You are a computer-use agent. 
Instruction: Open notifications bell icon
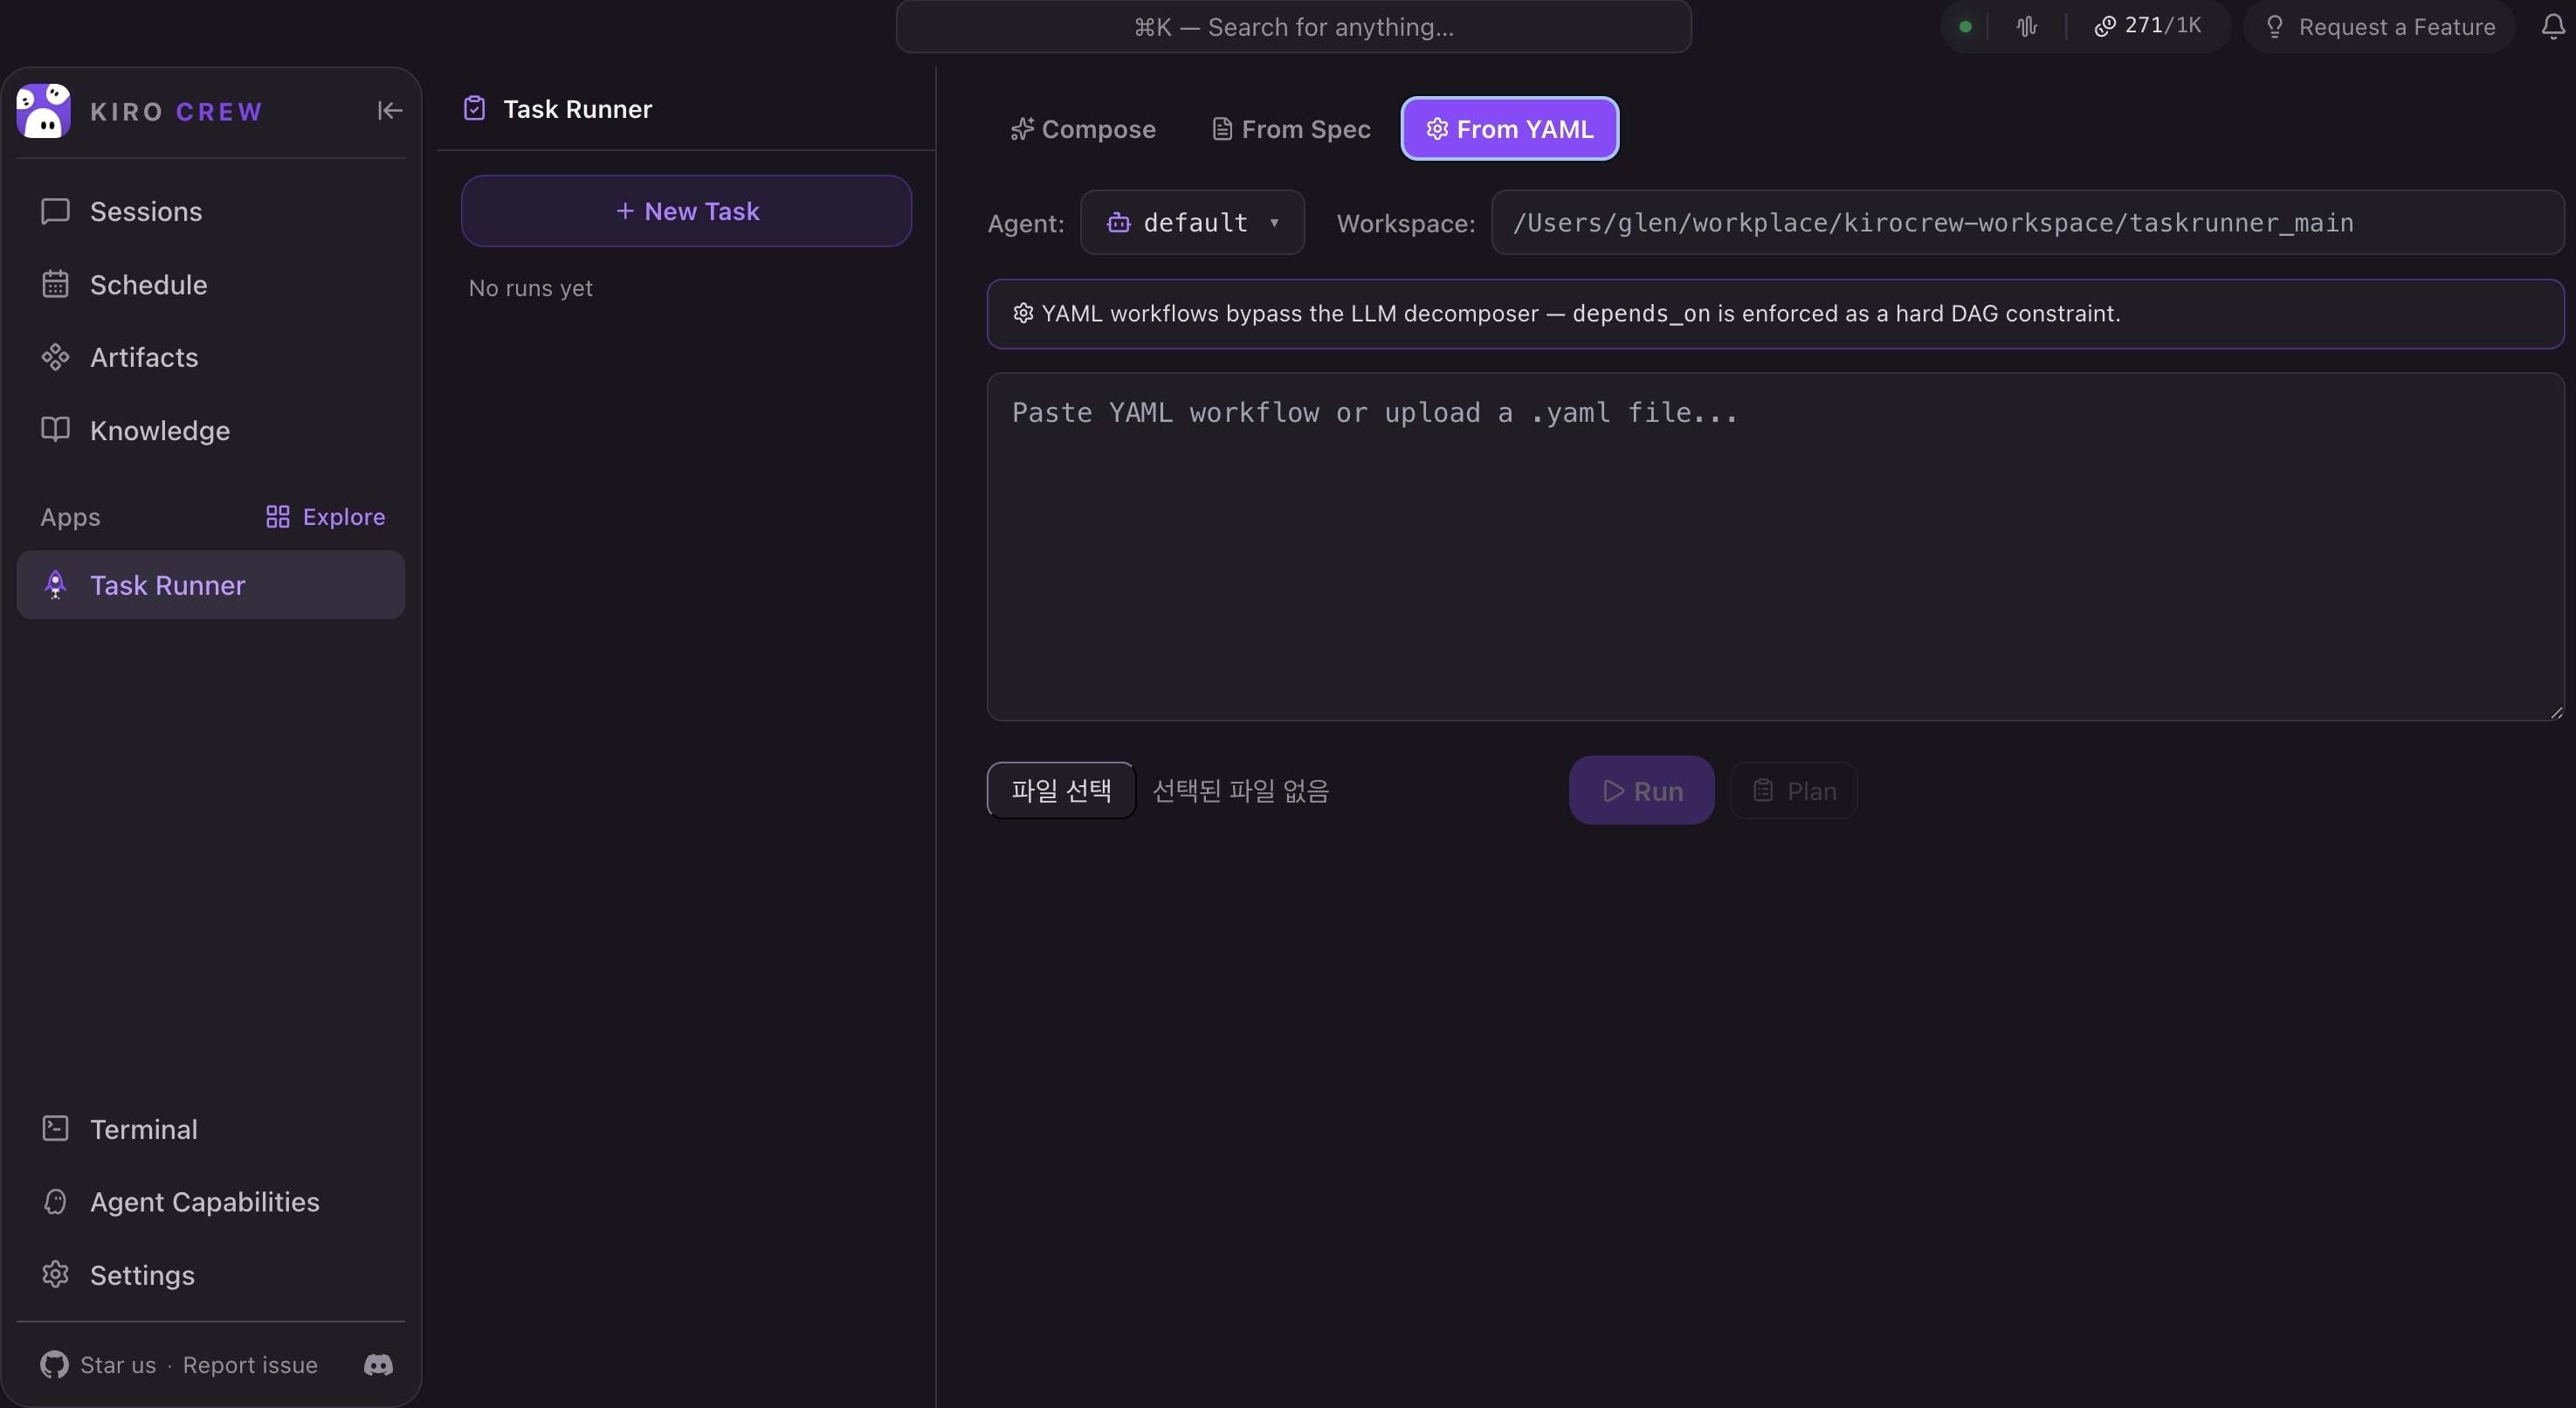[2553, 26]
